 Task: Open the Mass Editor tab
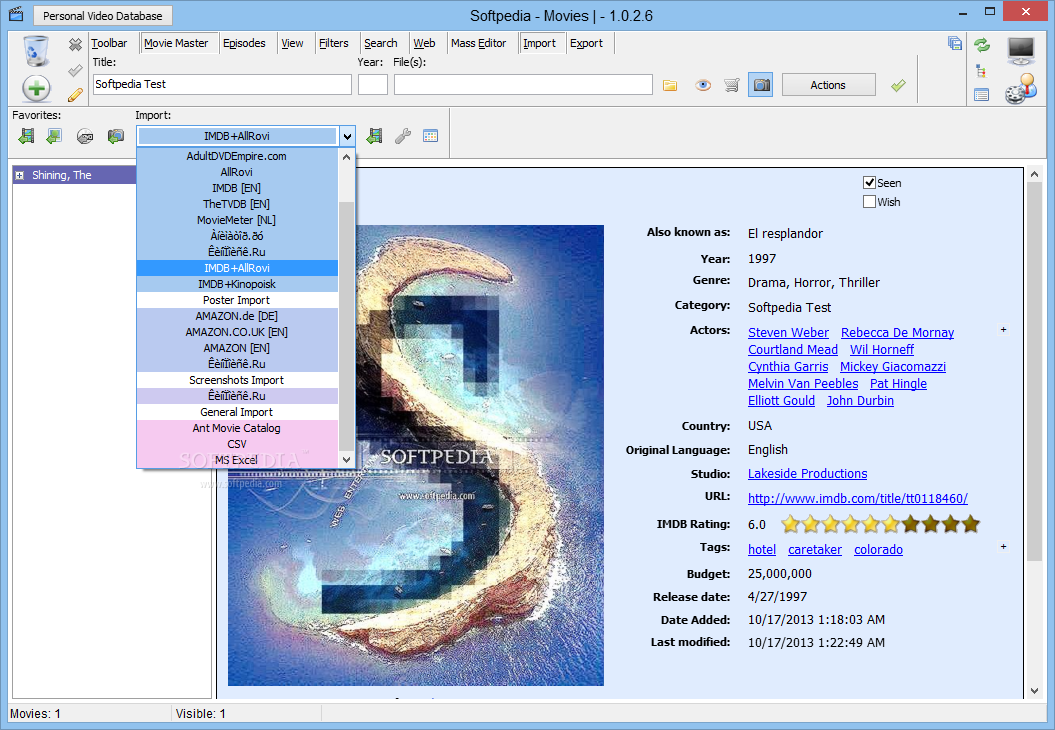point(478,43)
